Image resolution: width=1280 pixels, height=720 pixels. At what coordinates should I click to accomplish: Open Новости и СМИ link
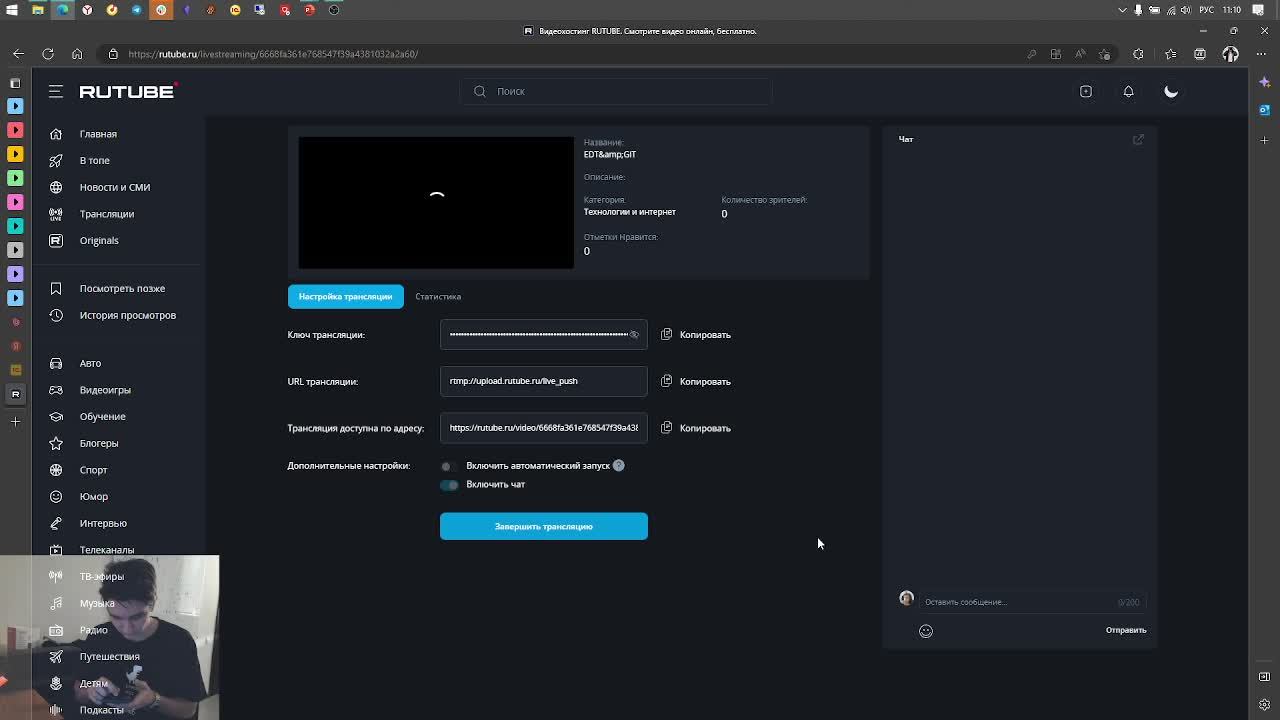(115, 187)
